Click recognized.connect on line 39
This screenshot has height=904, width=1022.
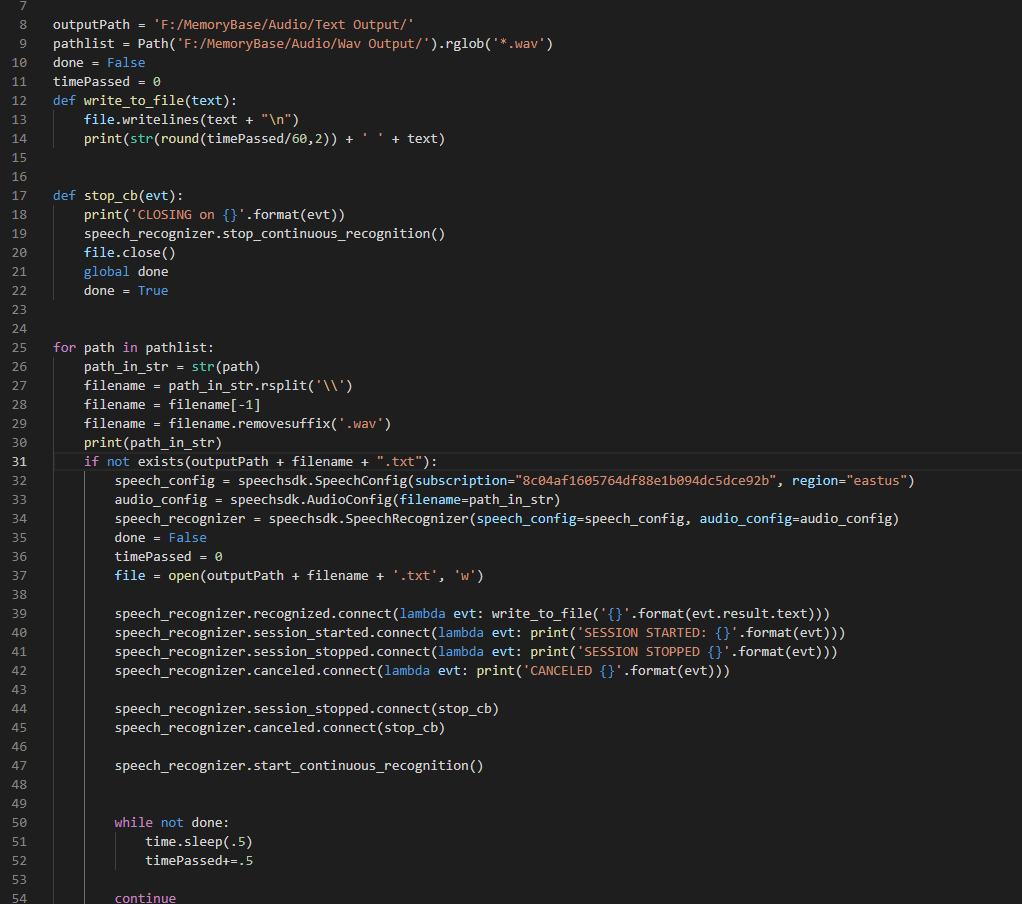point(322,613)
